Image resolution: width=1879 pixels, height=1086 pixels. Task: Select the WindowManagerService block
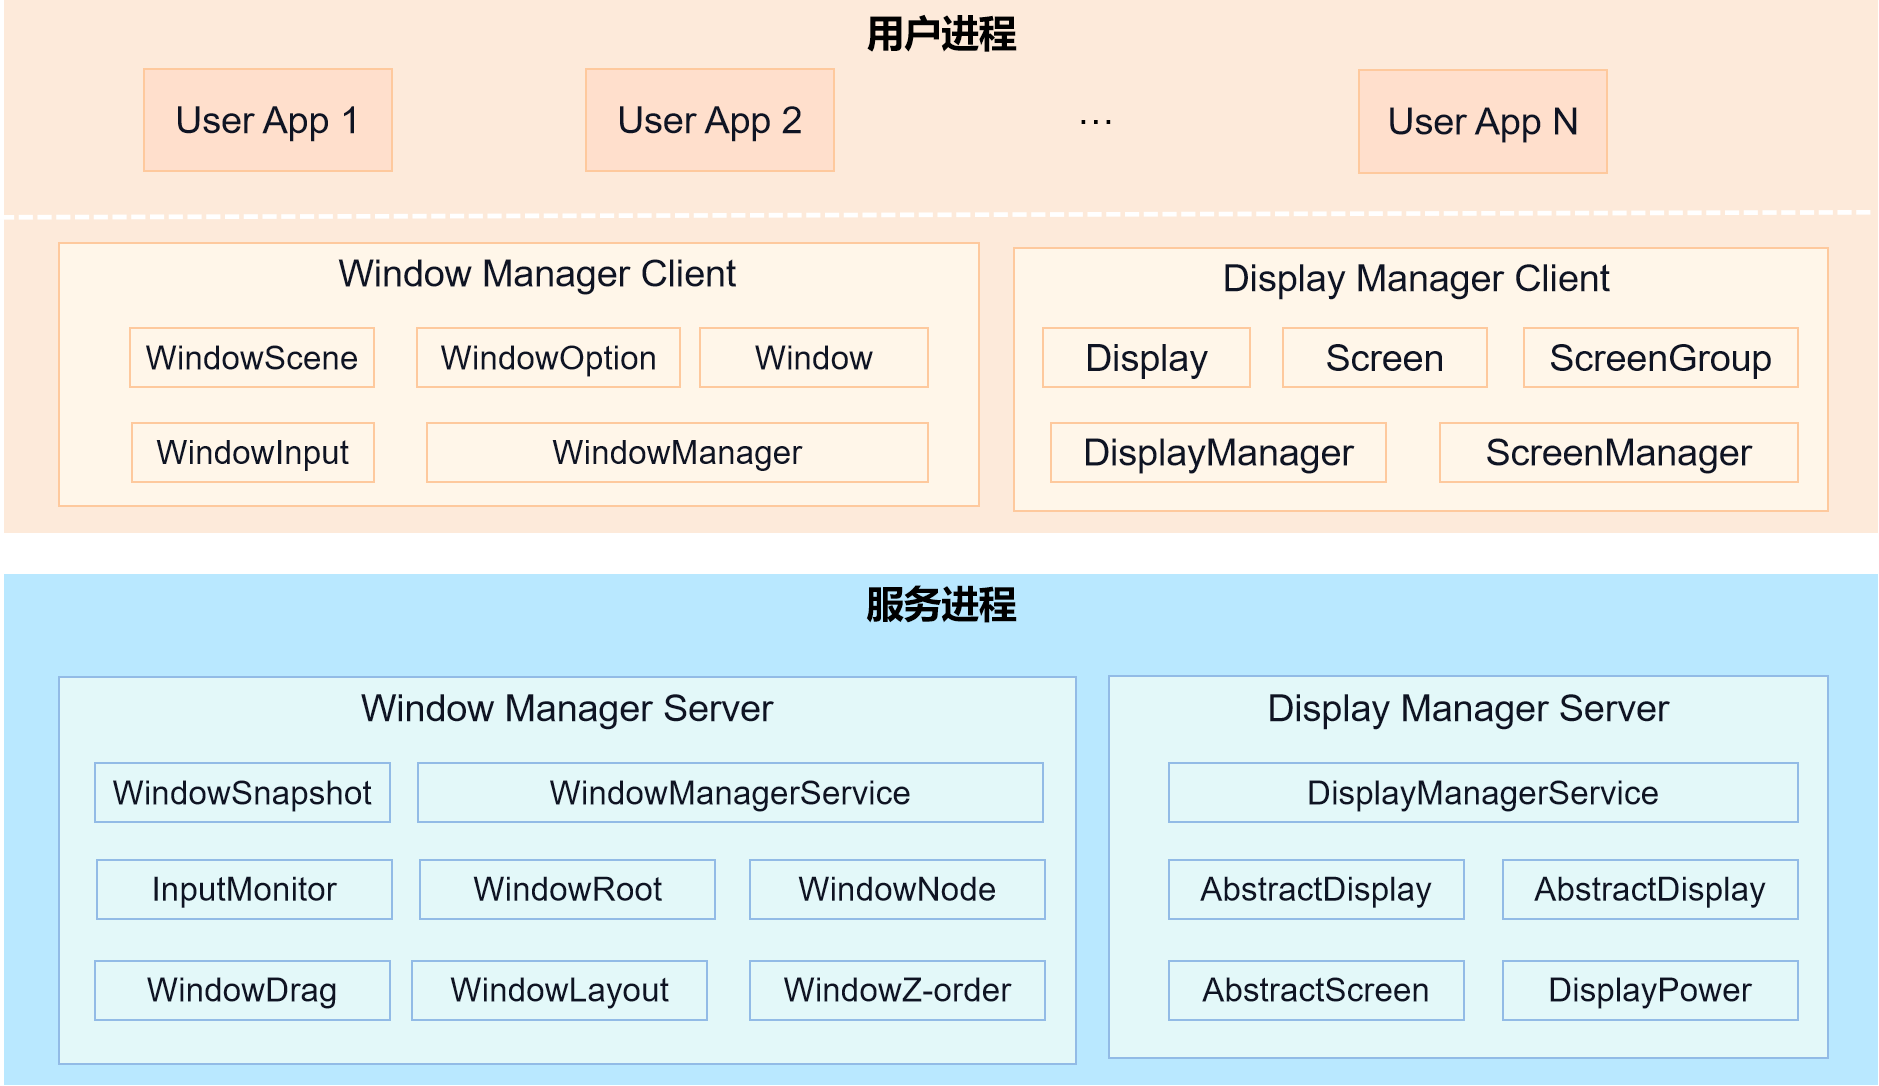pos(730,793)
